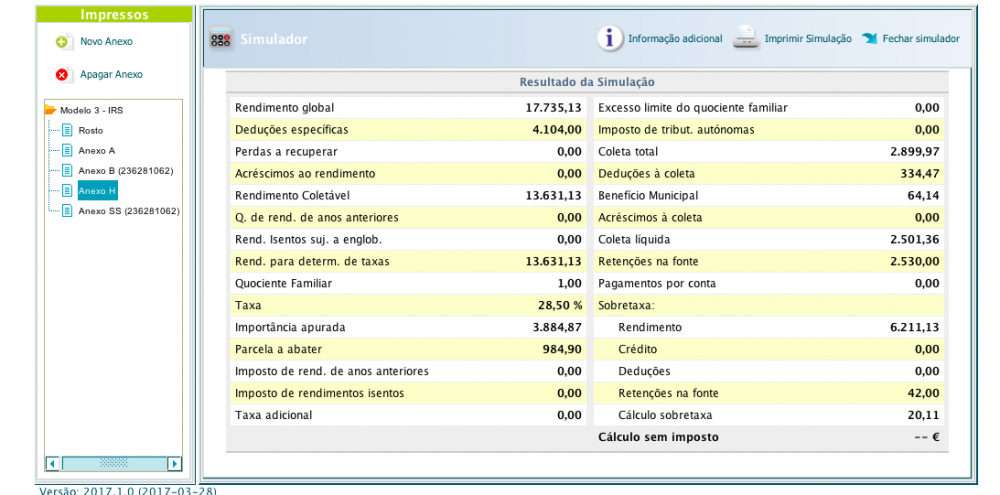Click the Coleta líquida value 2.501,36
The height and width of the screenshot is (495, 1000).
(915, 239)
